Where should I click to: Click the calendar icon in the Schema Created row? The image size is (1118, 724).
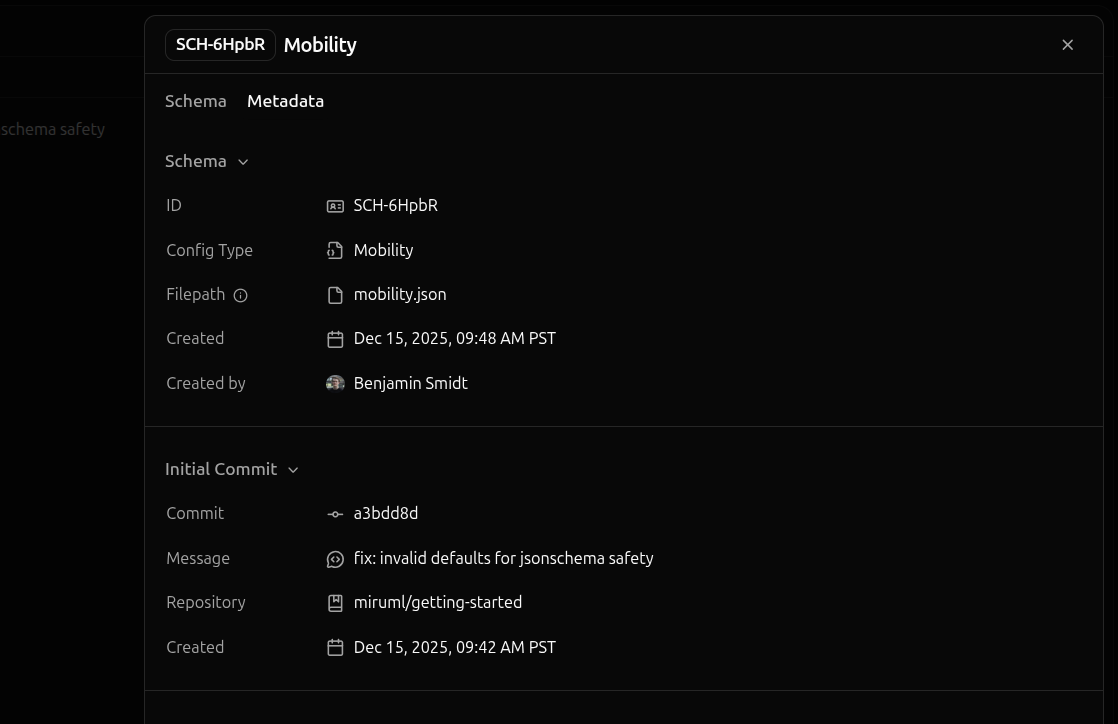[x=335, y=339]
